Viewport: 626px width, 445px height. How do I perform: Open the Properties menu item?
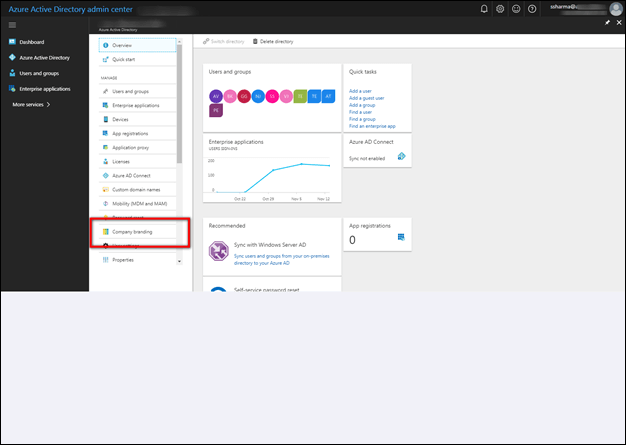tap(137, 260)
